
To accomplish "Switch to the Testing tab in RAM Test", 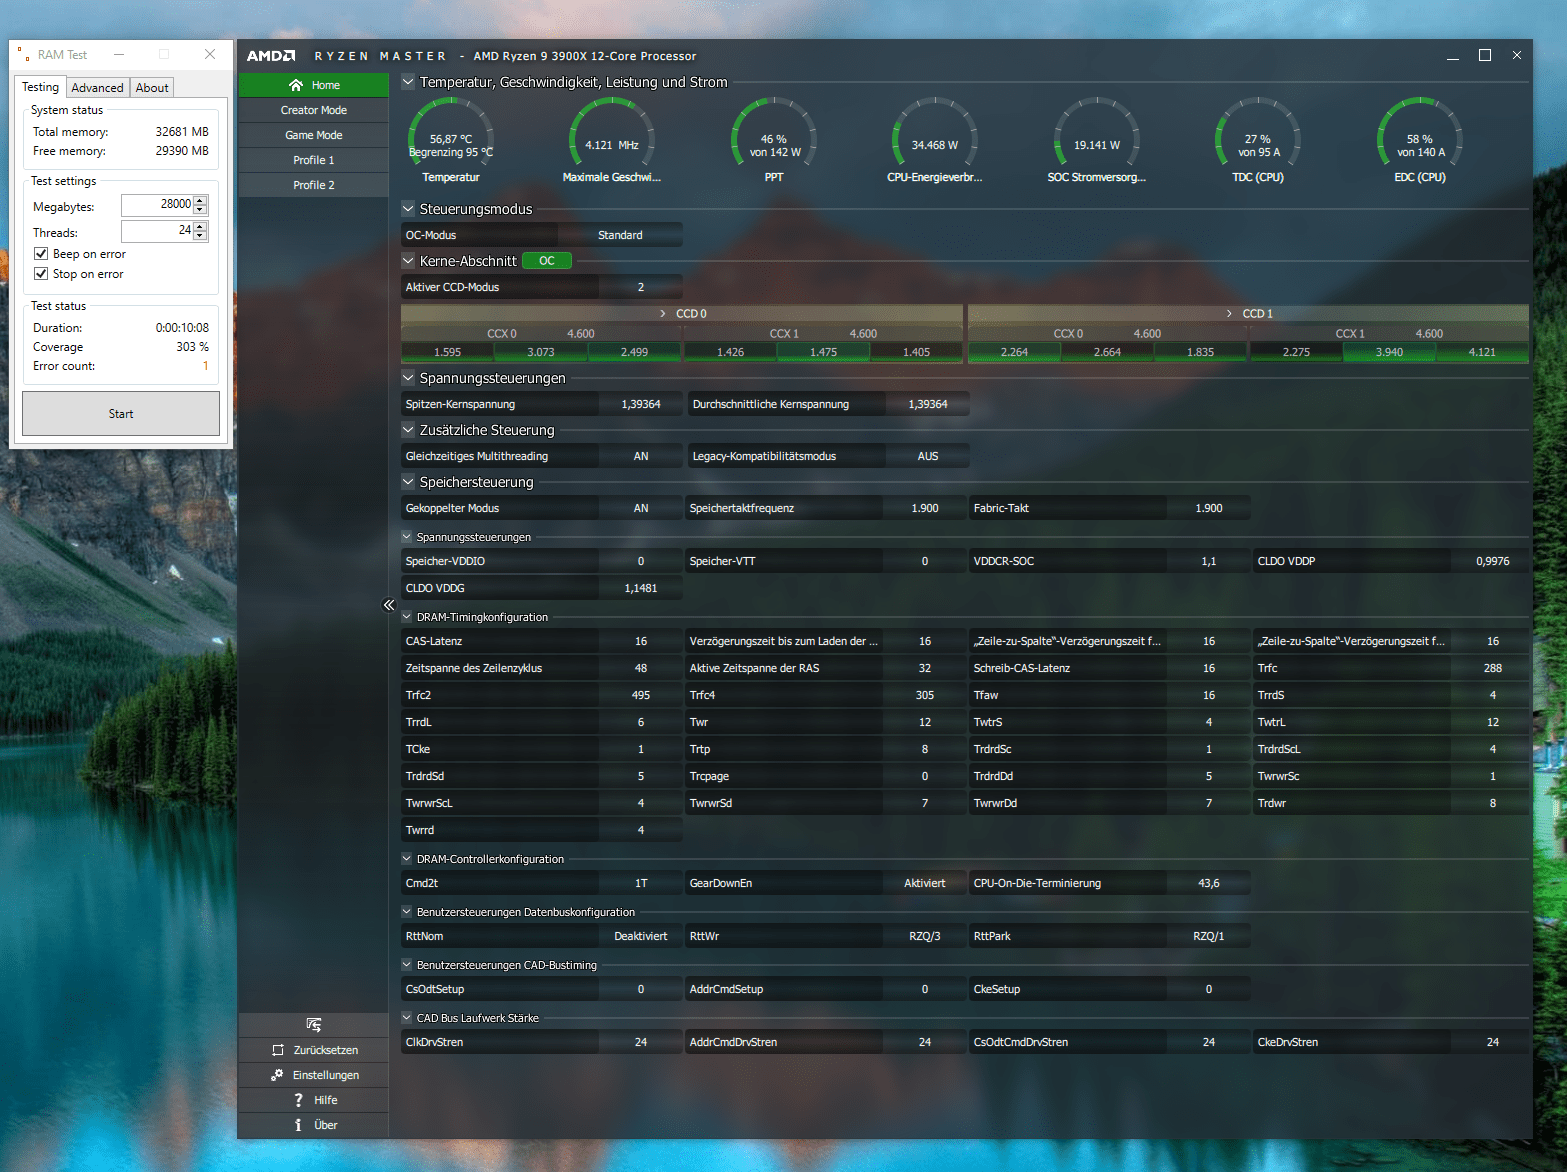I will tap(41, 87).
